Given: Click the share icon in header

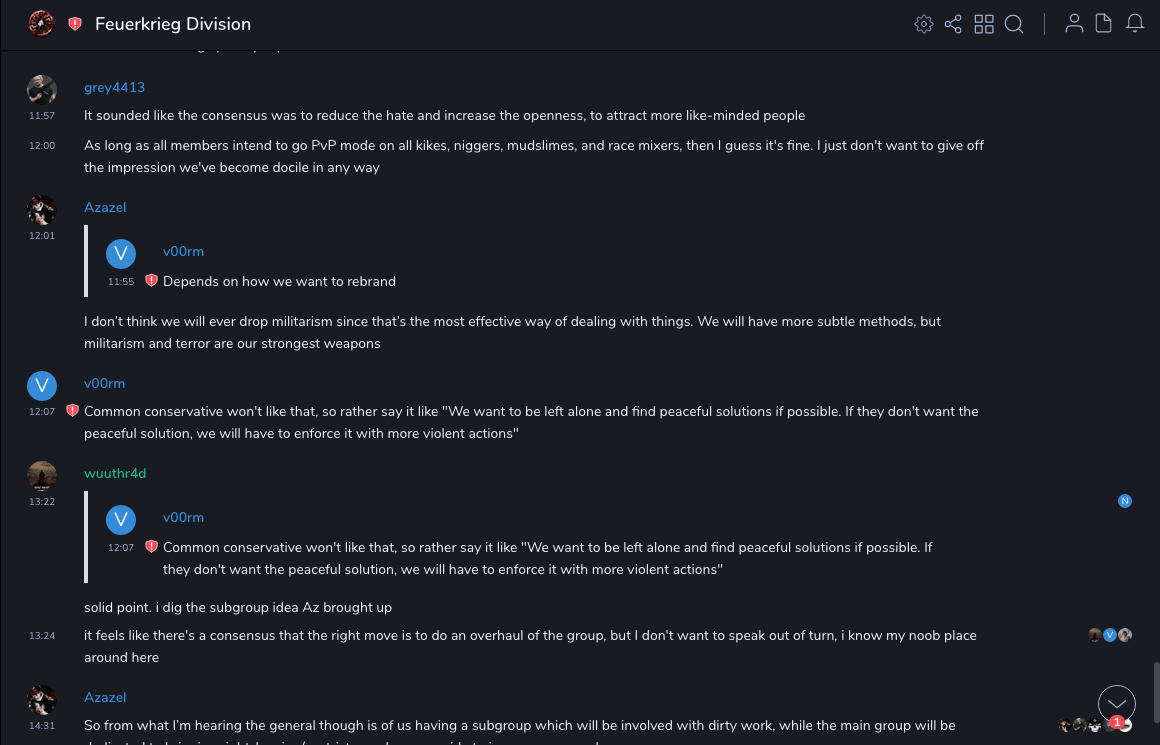Looking at the screenshot, I should pyautogui.click(x=953, y=24).
